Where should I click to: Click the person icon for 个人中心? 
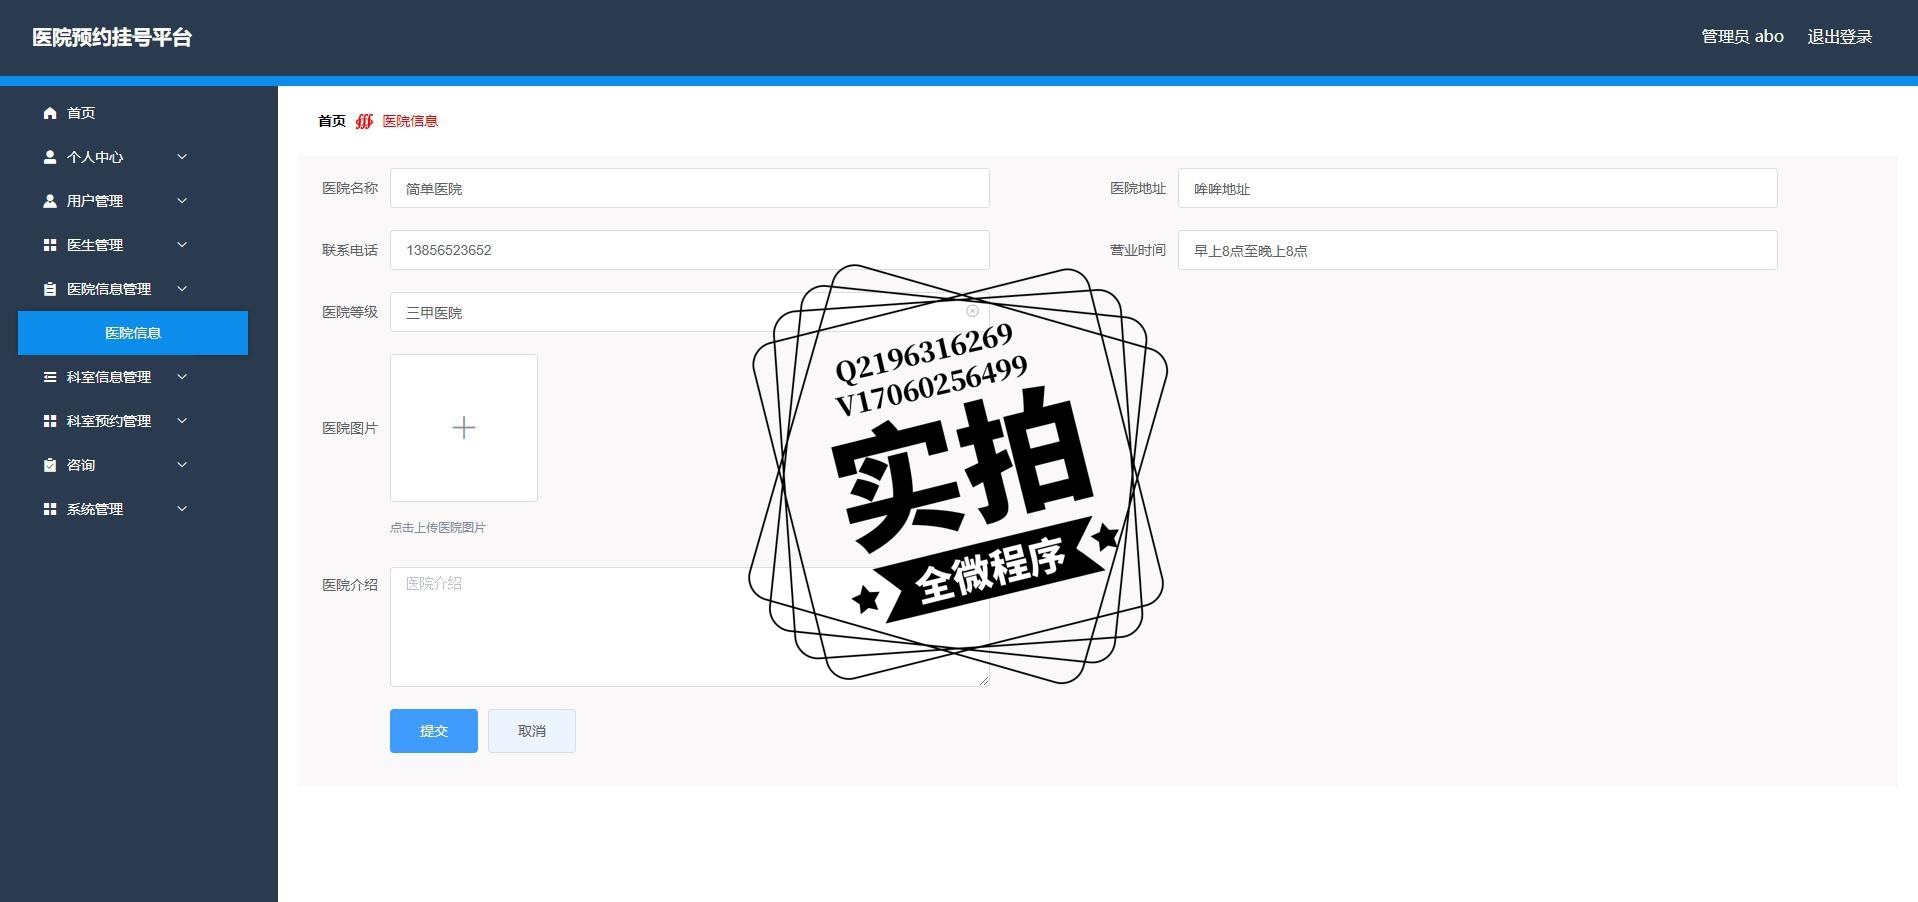[50, 157]
